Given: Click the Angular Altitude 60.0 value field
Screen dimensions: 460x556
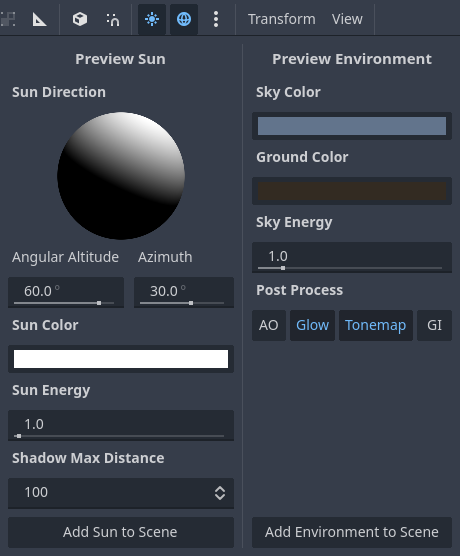Looking at the screenshot, I should [66, 292].
